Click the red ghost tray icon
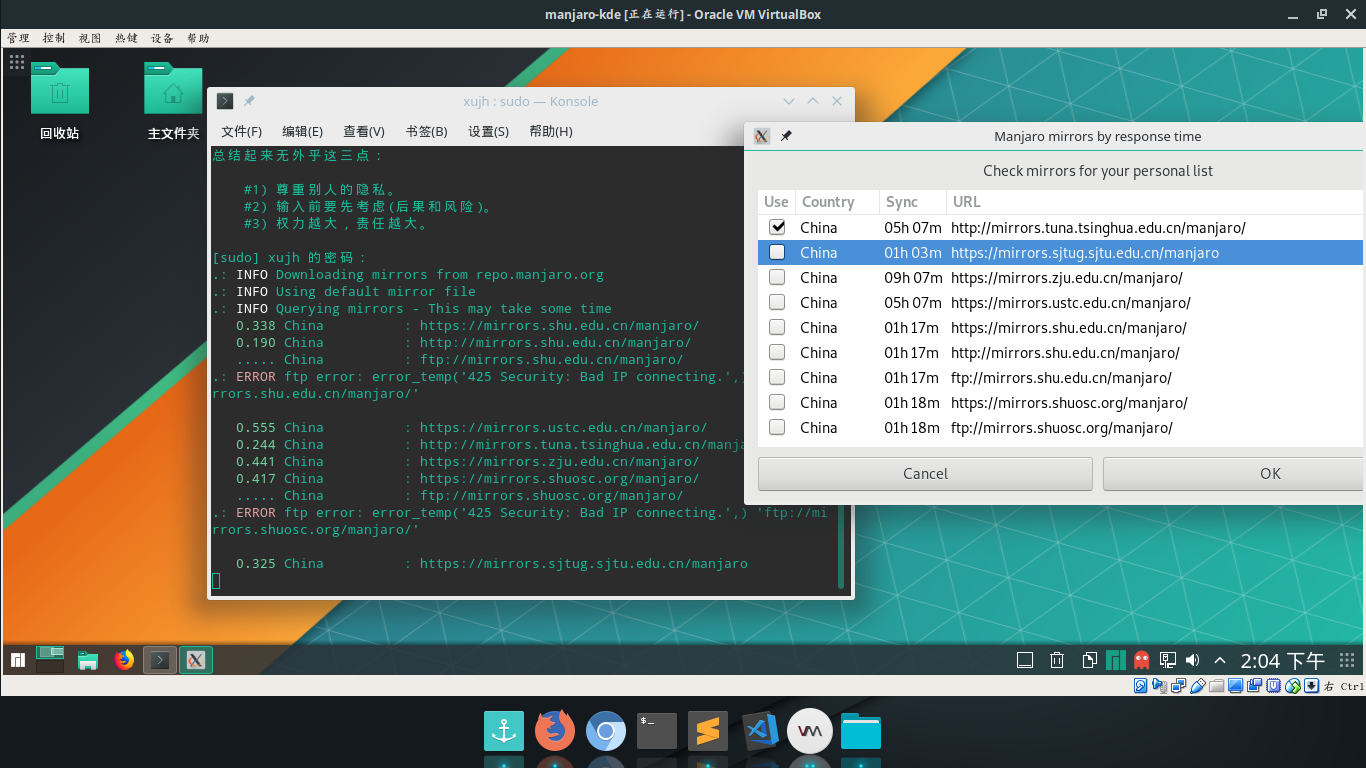The width and height of the screenshot is (1366, 768). [x=1142, y=660]
